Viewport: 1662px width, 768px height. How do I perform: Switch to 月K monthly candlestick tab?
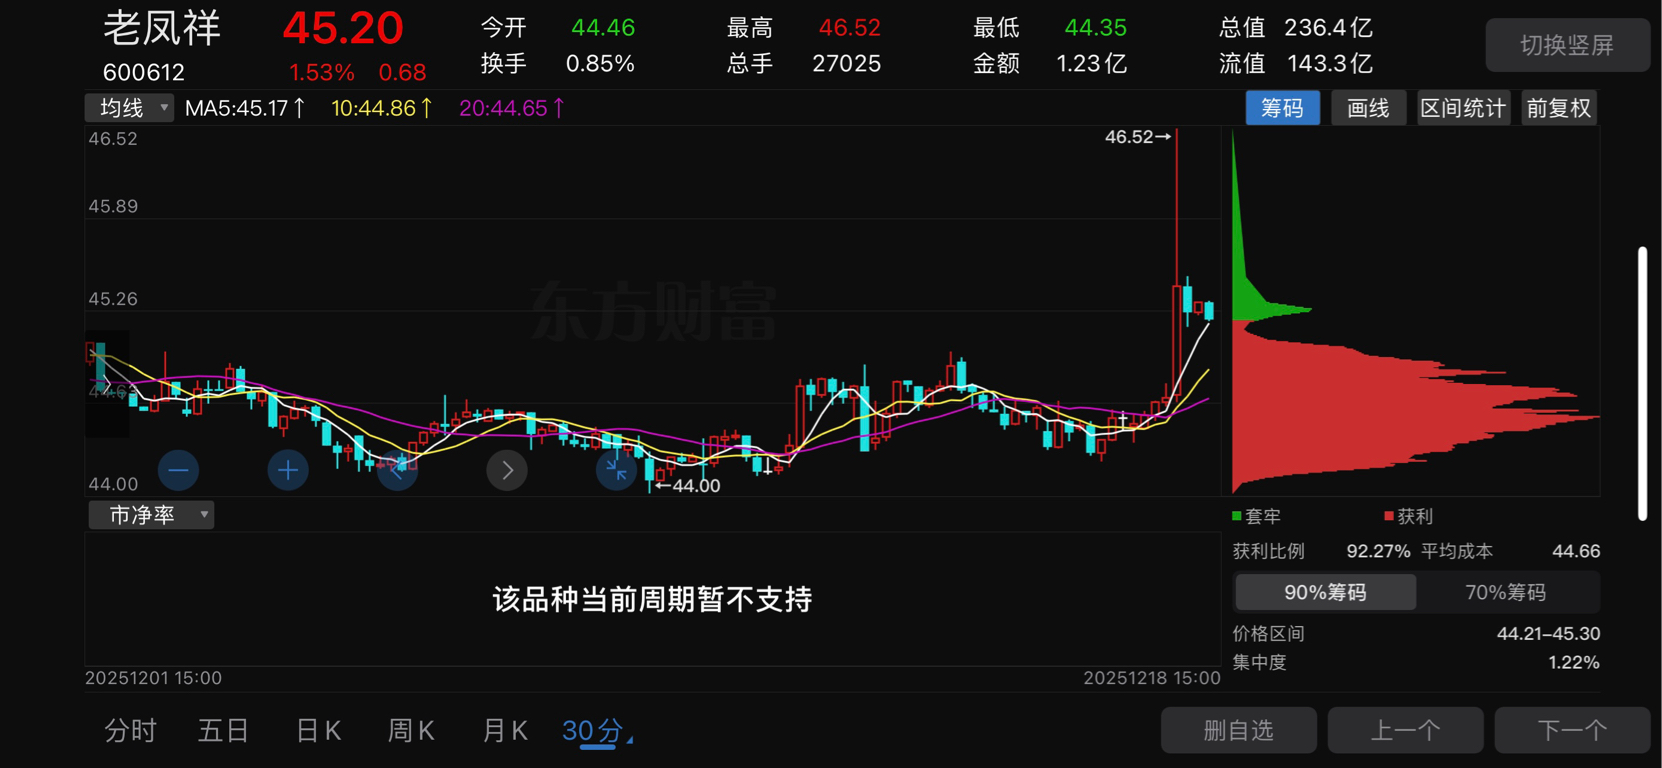click(505, 731)
